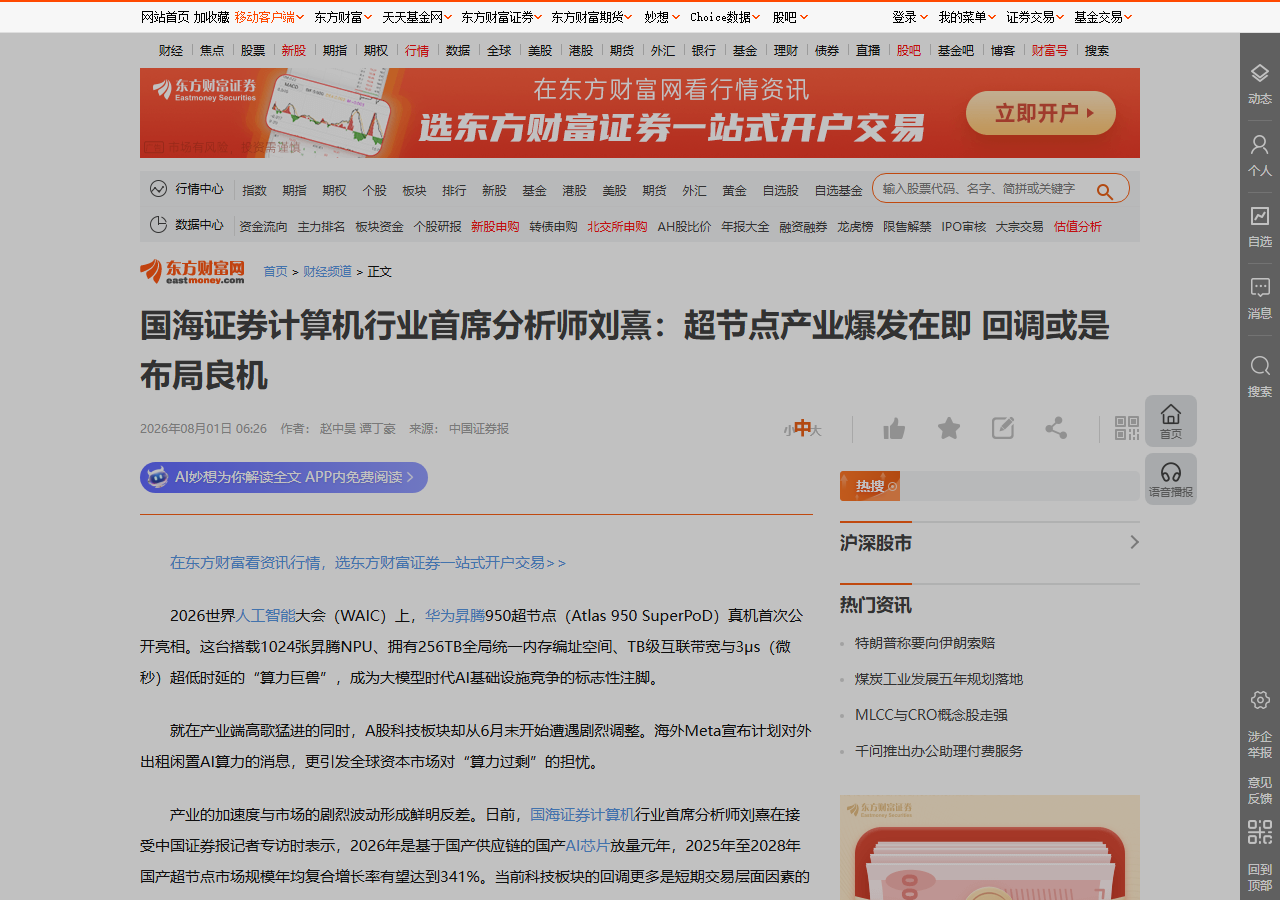Open the 自选 chart icon in sidebar
Screen dimensions: 1280x900
pyautogui.click(x=1260, y=216)
